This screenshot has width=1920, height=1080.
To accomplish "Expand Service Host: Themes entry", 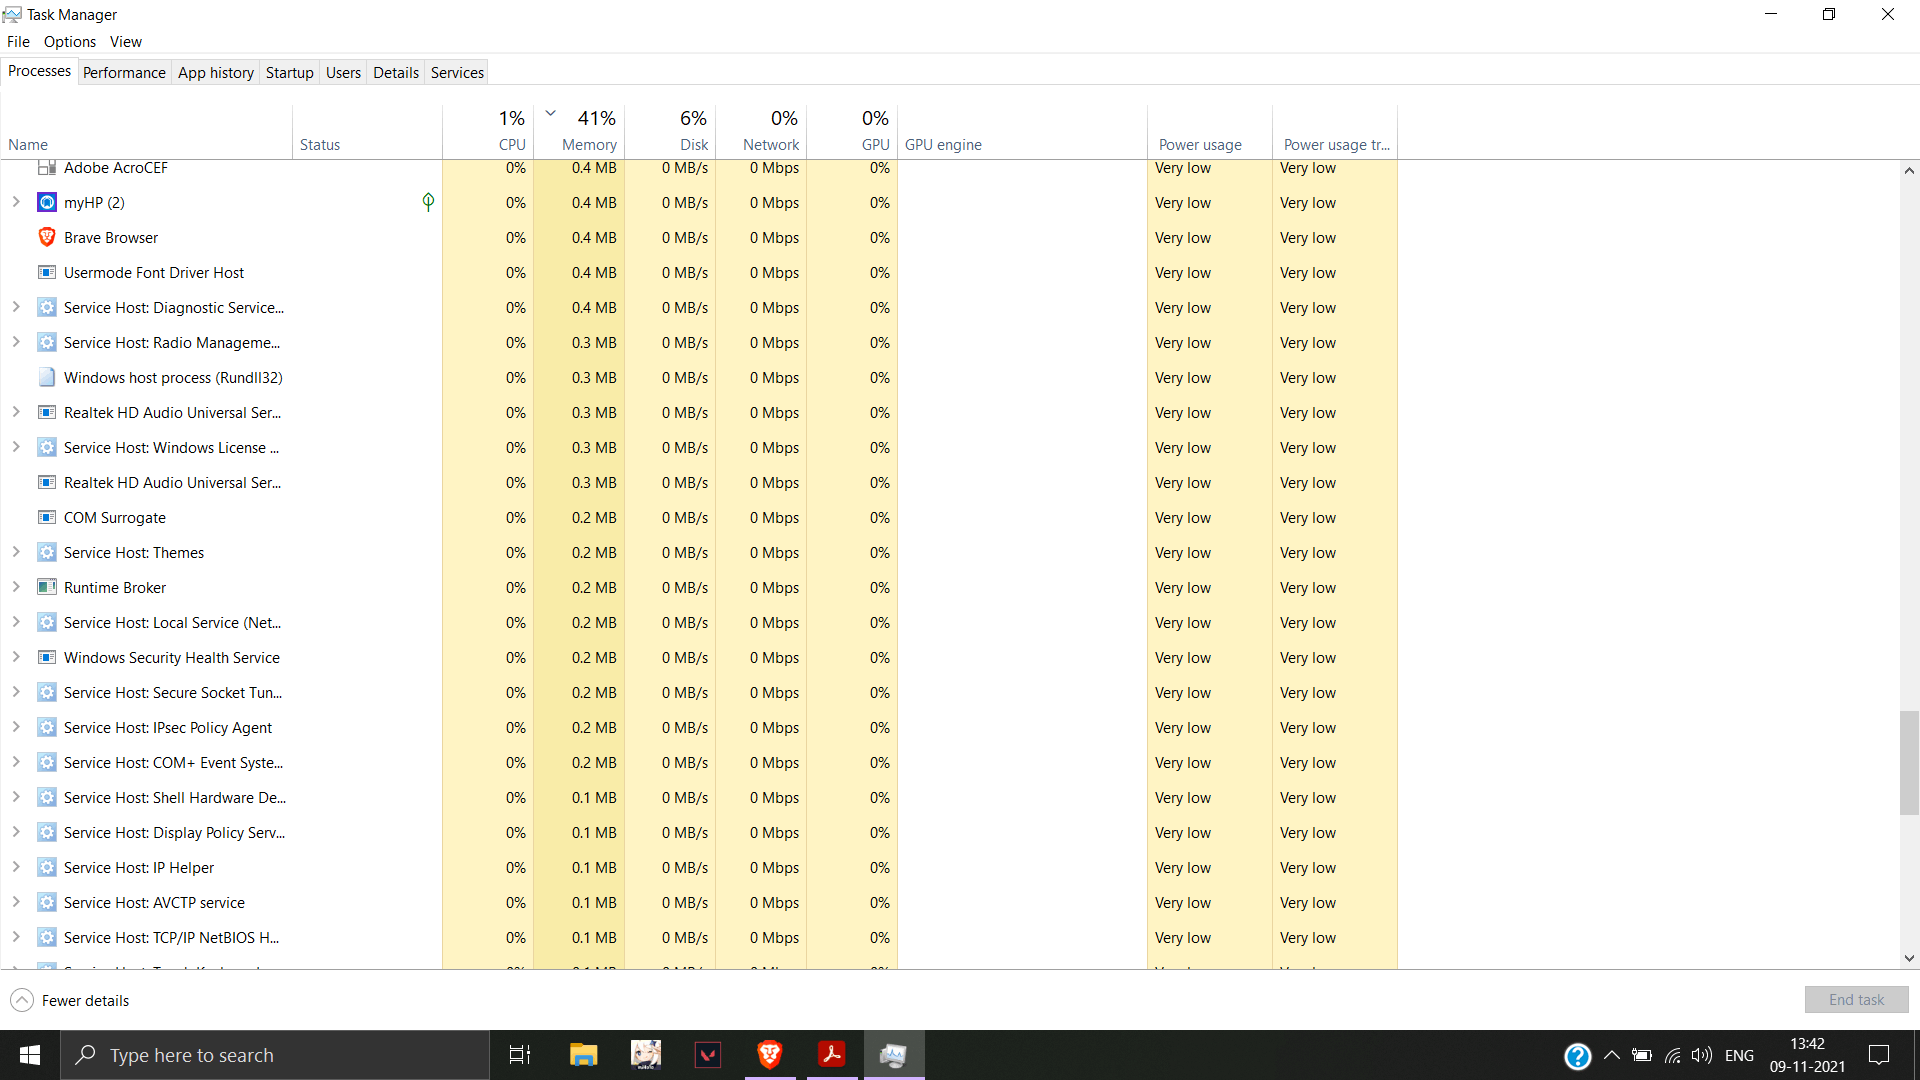I will [16, 552].
